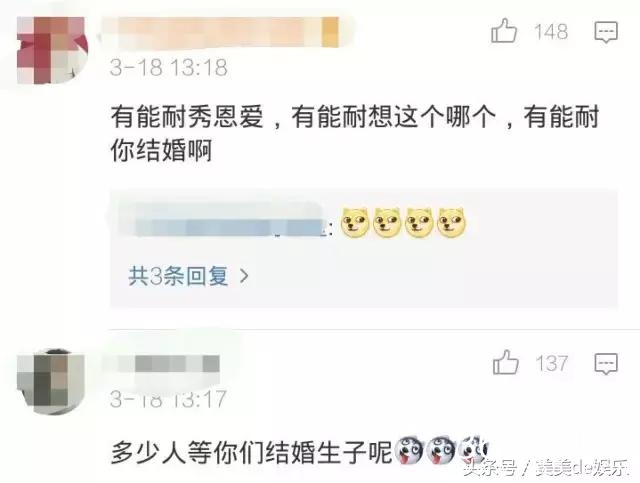Reply using second comment's speech bubble icon
Image resolution: width=640 pixels, height=483 pixels.
click(x=606, y=364)
